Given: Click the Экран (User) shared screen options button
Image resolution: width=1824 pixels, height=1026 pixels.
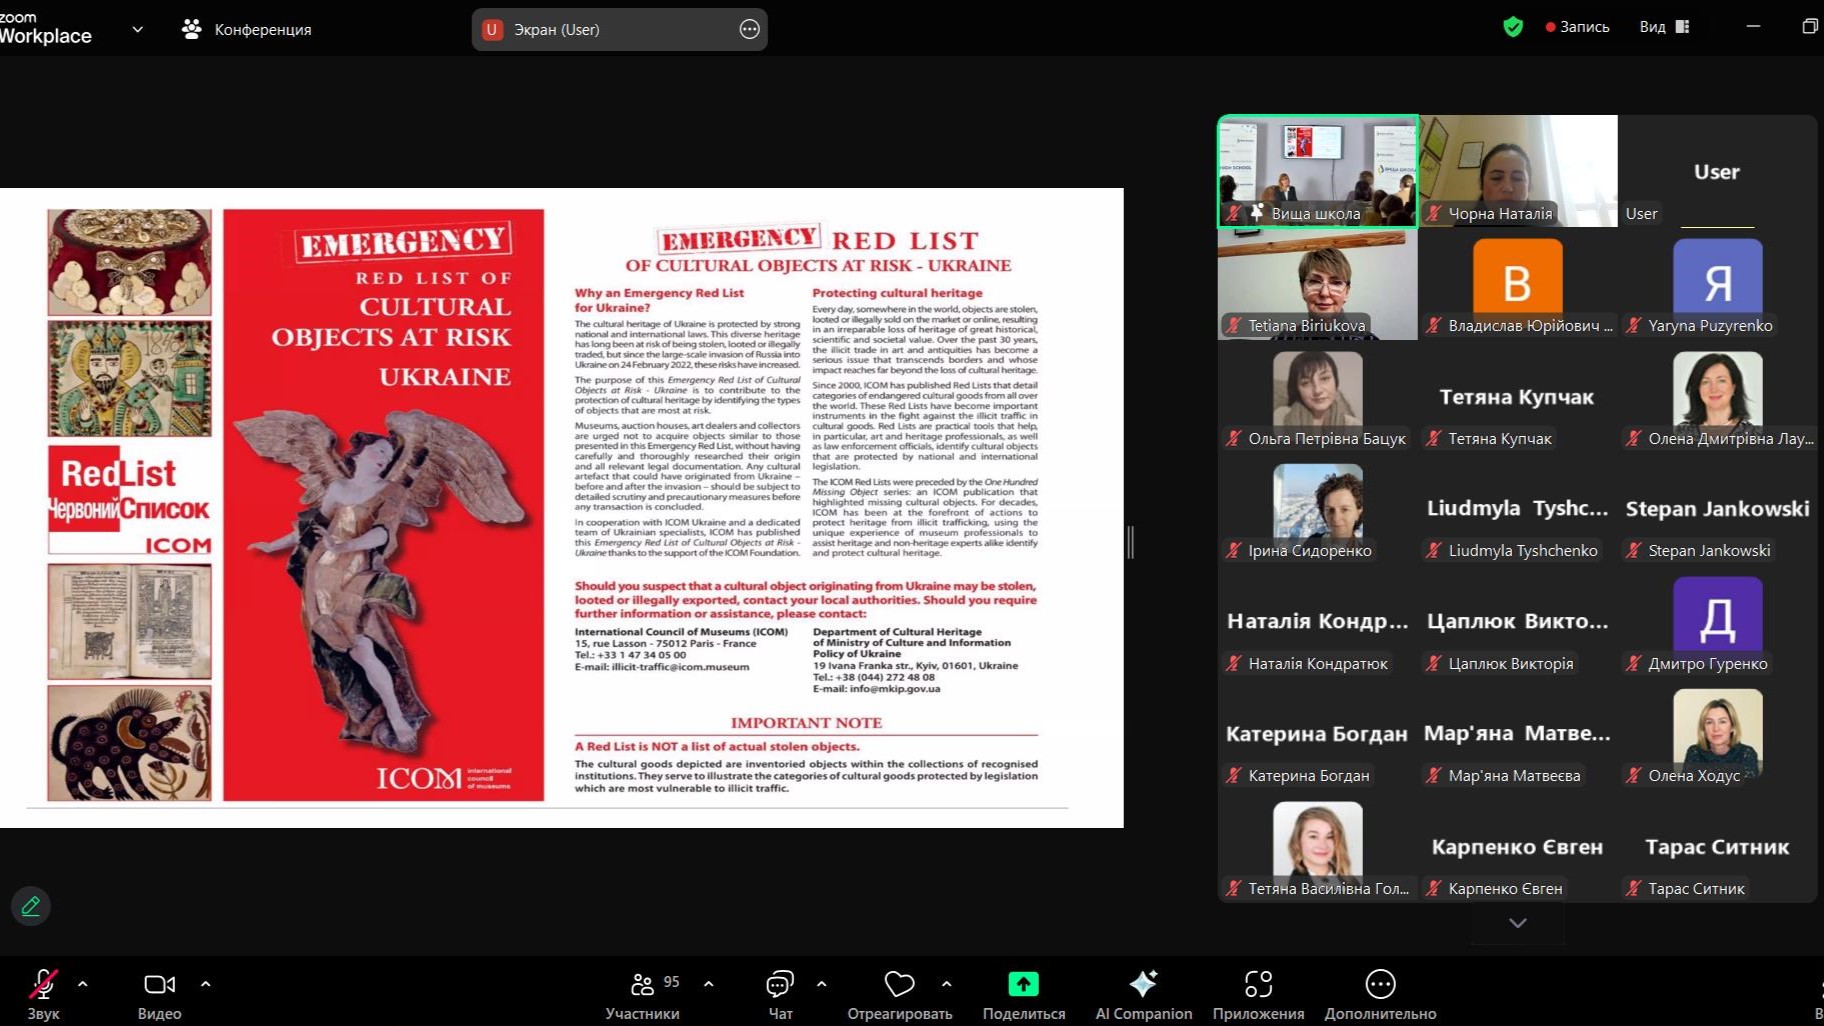Looking at the screenshot, I should [749, 29].
